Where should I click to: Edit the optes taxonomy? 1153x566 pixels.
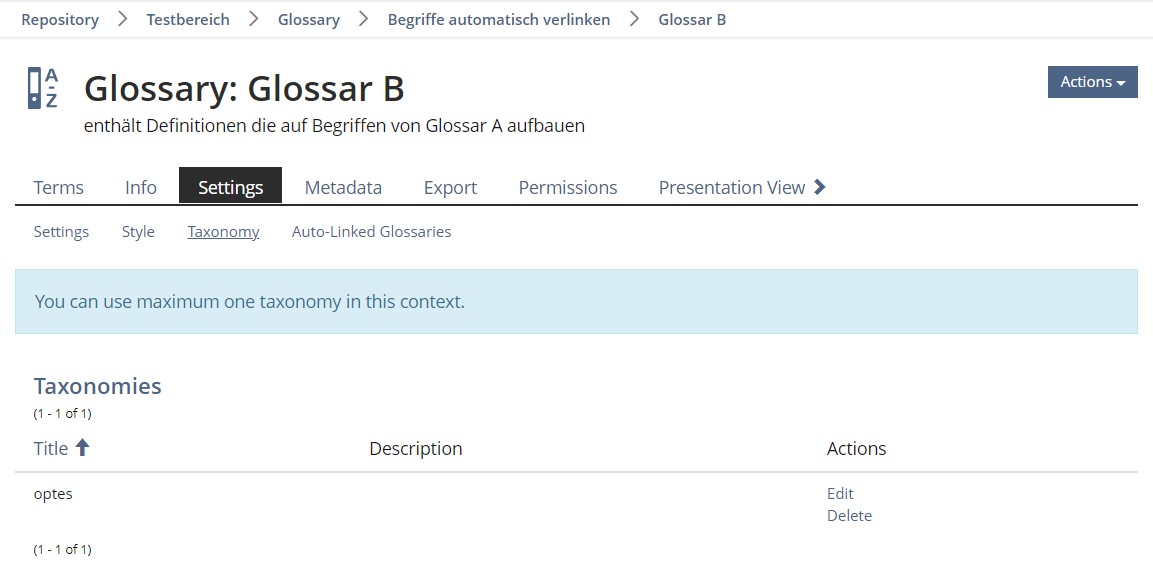[x=840, y=493]
